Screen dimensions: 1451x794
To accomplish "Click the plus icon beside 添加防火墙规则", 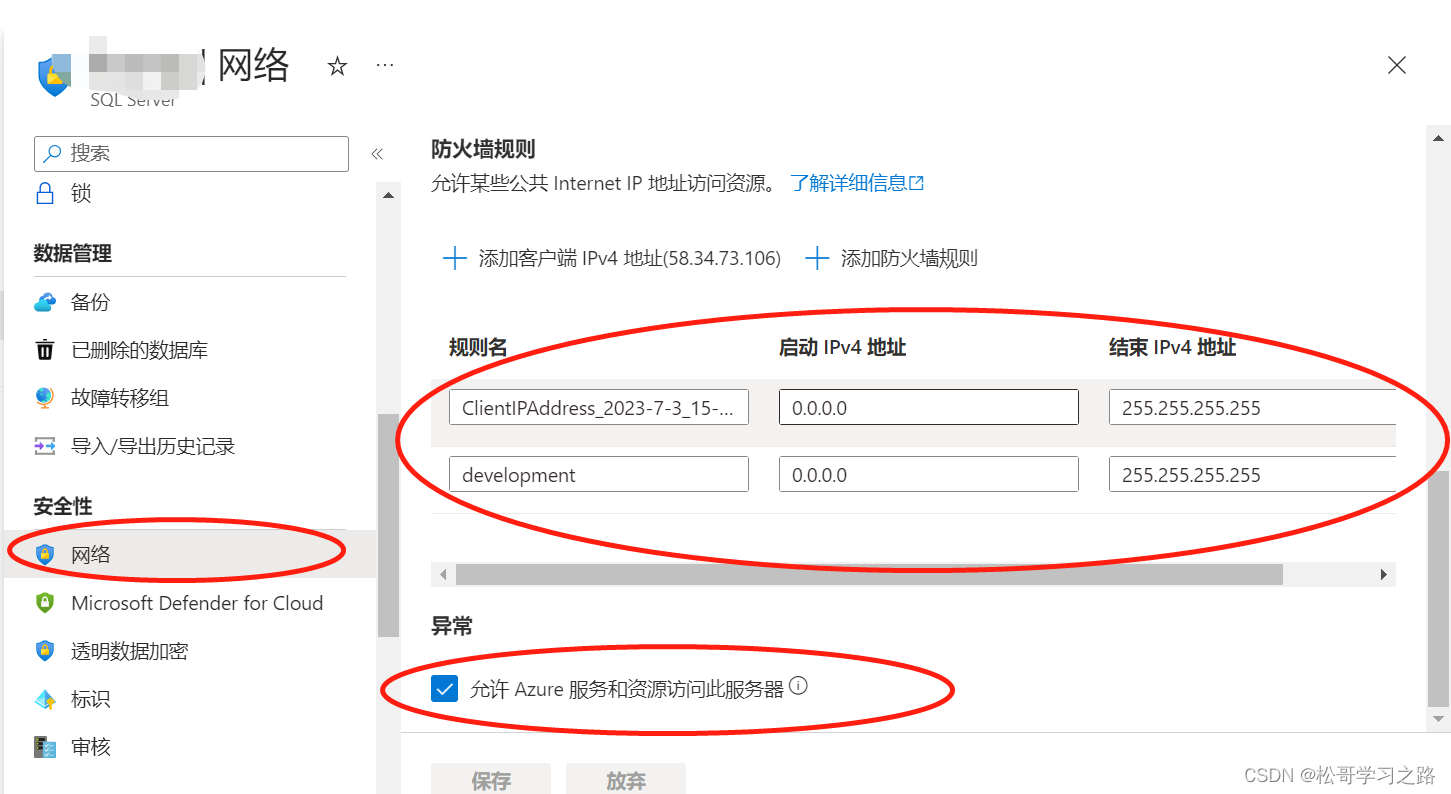I will coord(817,259).
